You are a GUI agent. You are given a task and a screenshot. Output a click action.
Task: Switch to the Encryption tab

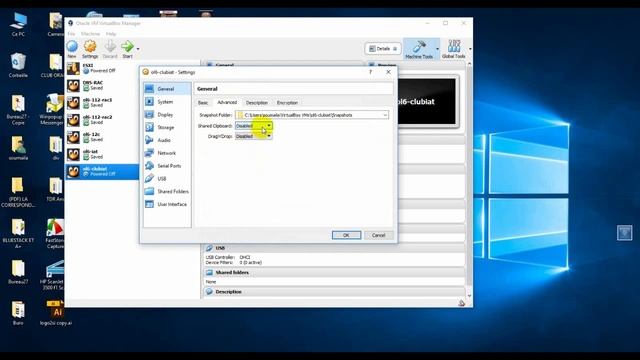[287, 103]
